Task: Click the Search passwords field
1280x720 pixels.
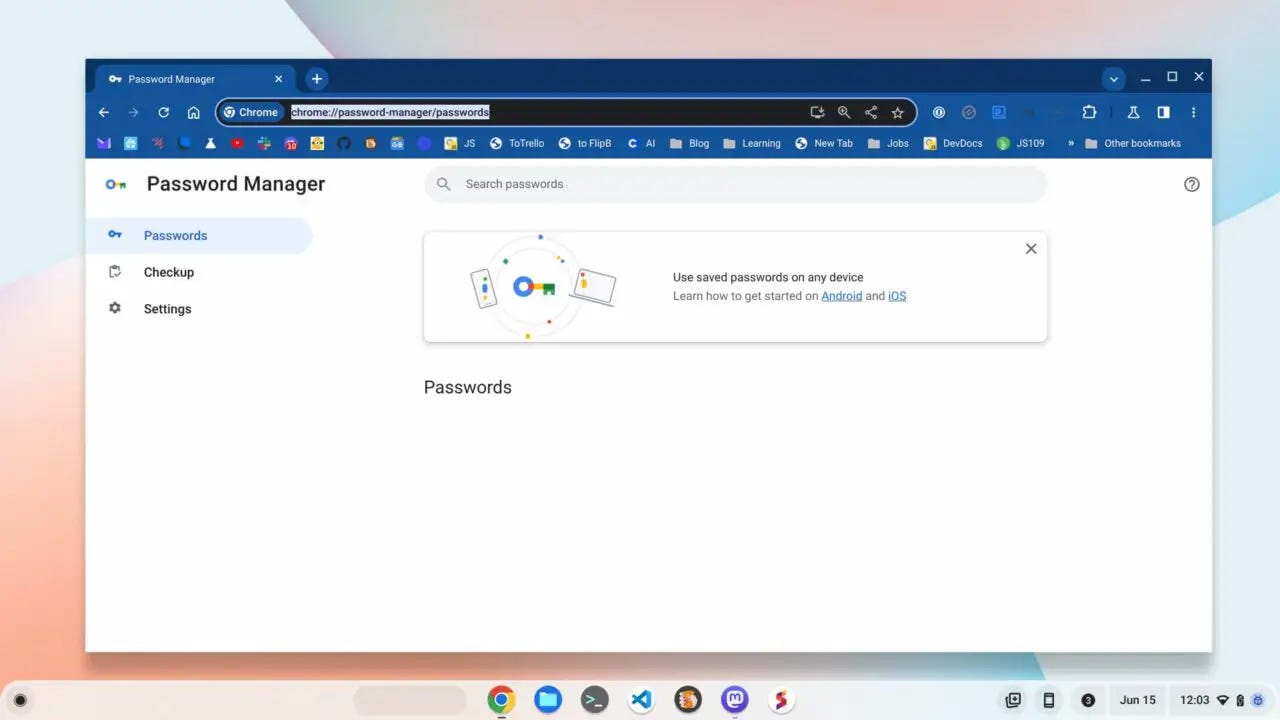Action: pyautogui.click(x=735, y=184)
